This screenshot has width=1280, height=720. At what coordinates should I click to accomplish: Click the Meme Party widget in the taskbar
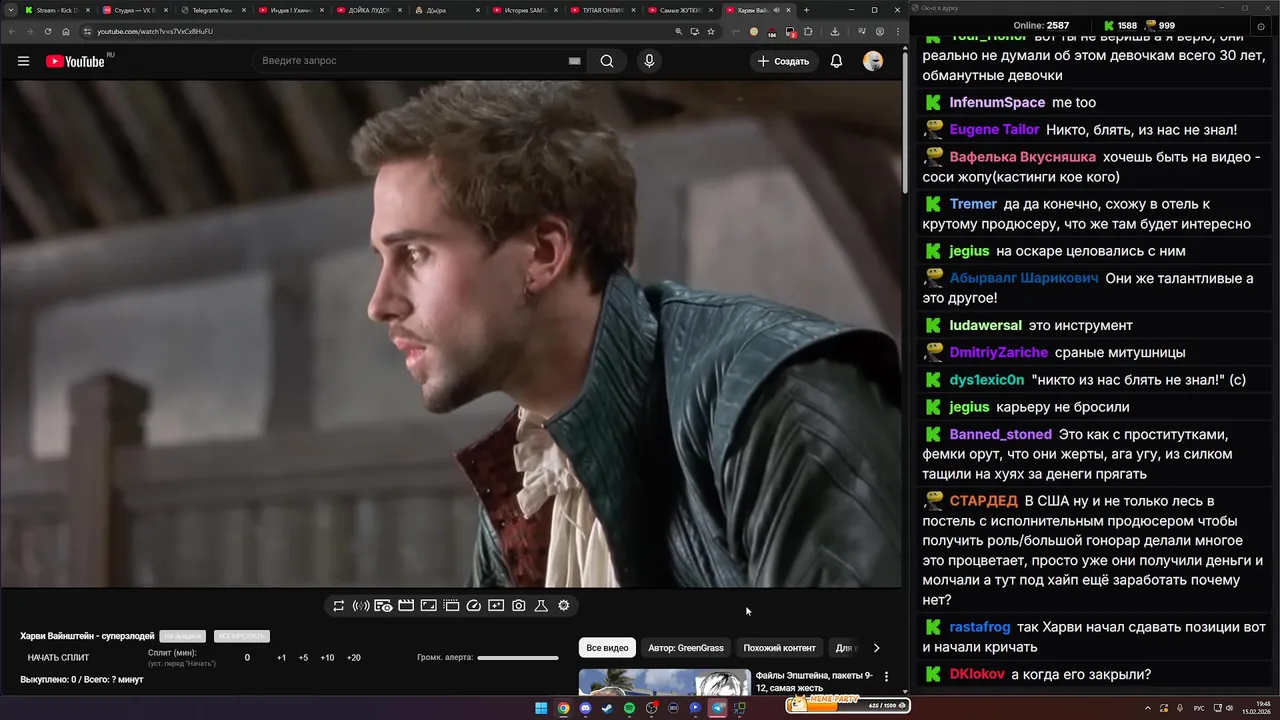(848, 704)
